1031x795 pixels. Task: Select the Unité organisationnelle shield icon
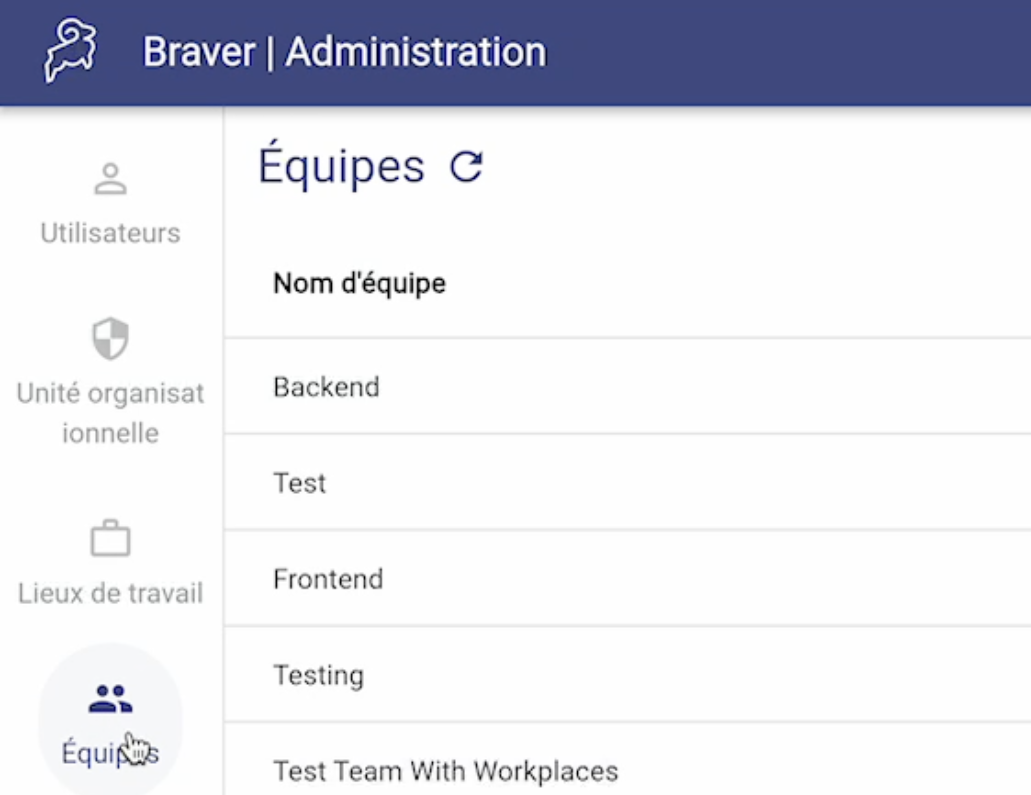[x=110, y=339]
